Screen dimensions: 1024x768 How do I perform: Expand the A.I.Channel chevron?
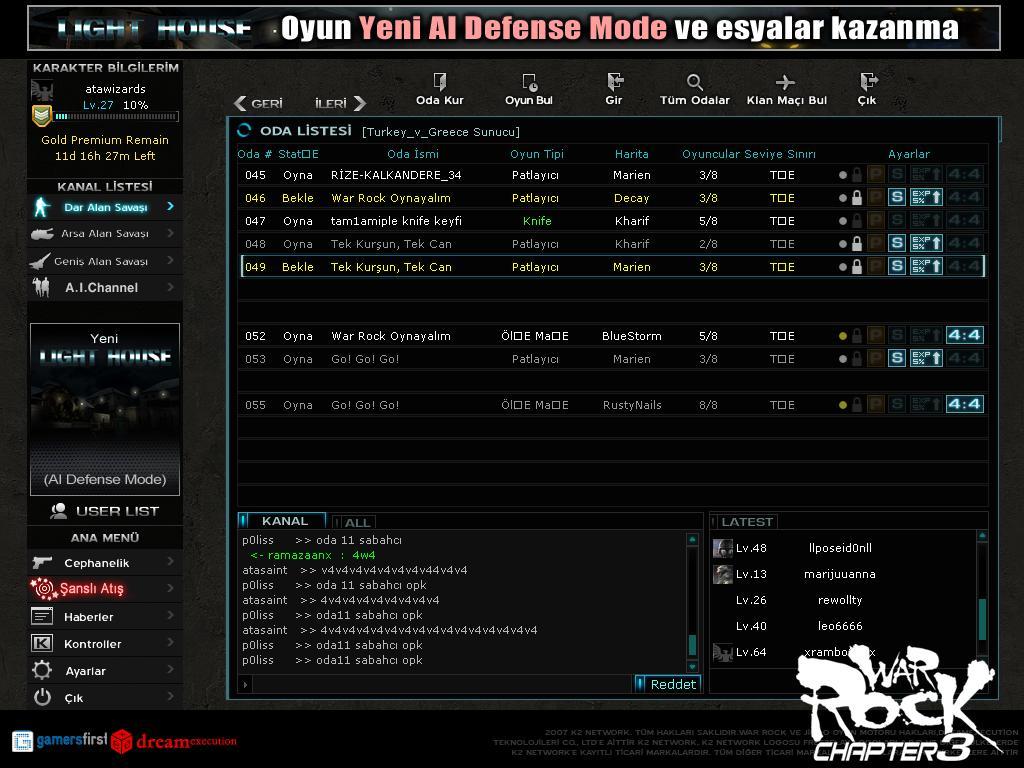coord(170,287)
